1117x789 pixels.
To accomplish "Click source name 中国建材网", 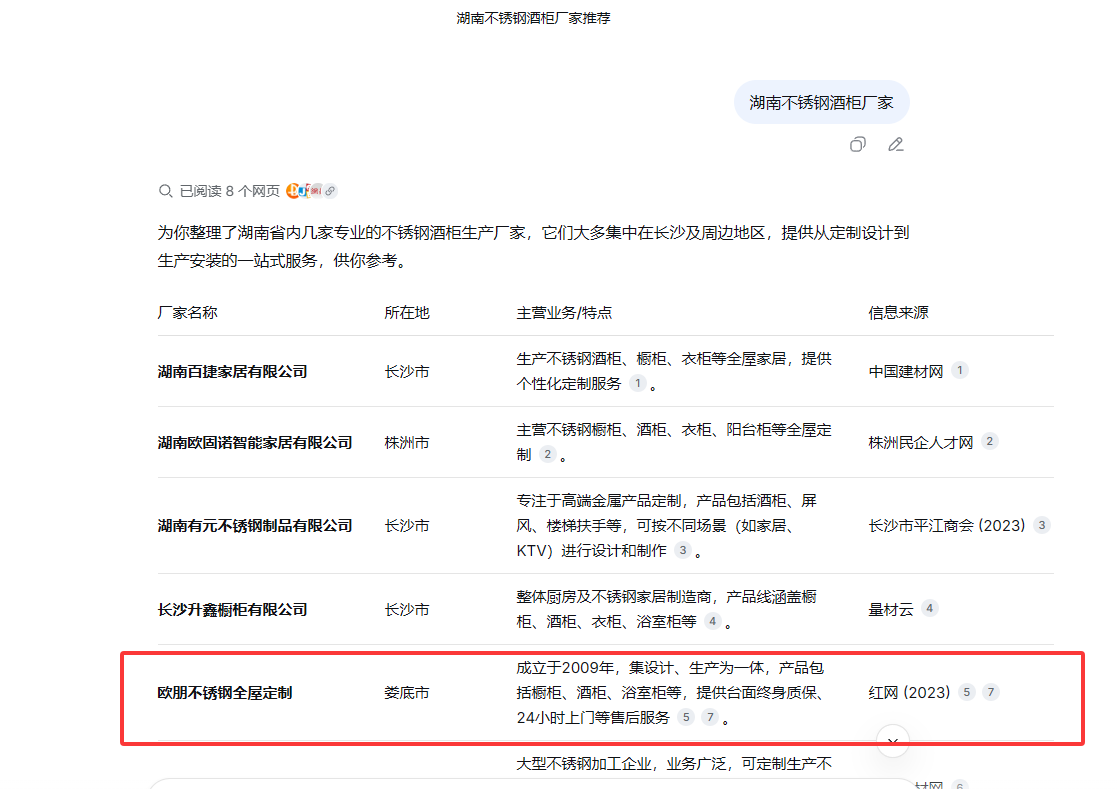I will pos(905,372).
